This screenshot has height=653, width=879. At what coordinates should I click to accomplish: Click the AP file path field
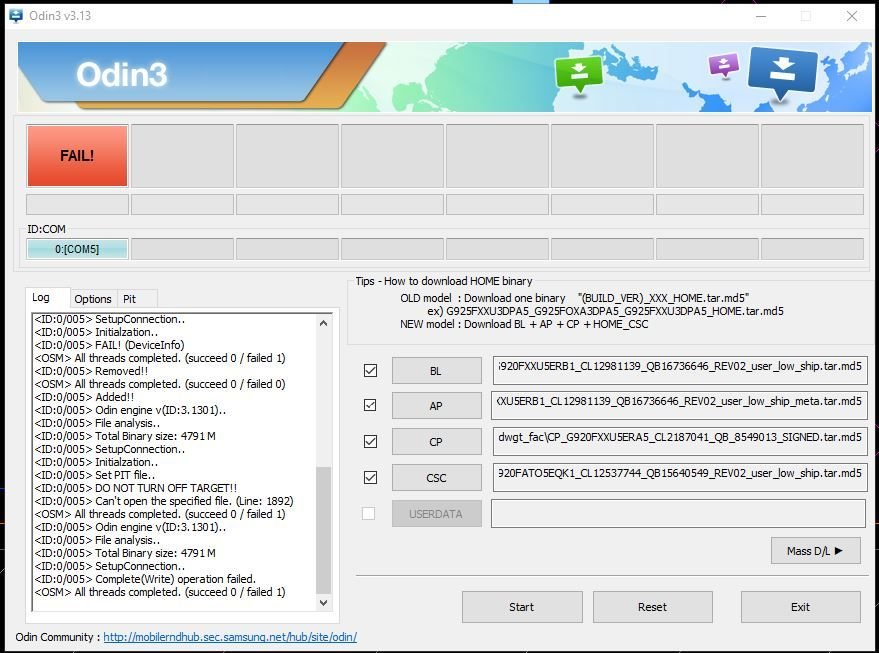coord(679,405)
